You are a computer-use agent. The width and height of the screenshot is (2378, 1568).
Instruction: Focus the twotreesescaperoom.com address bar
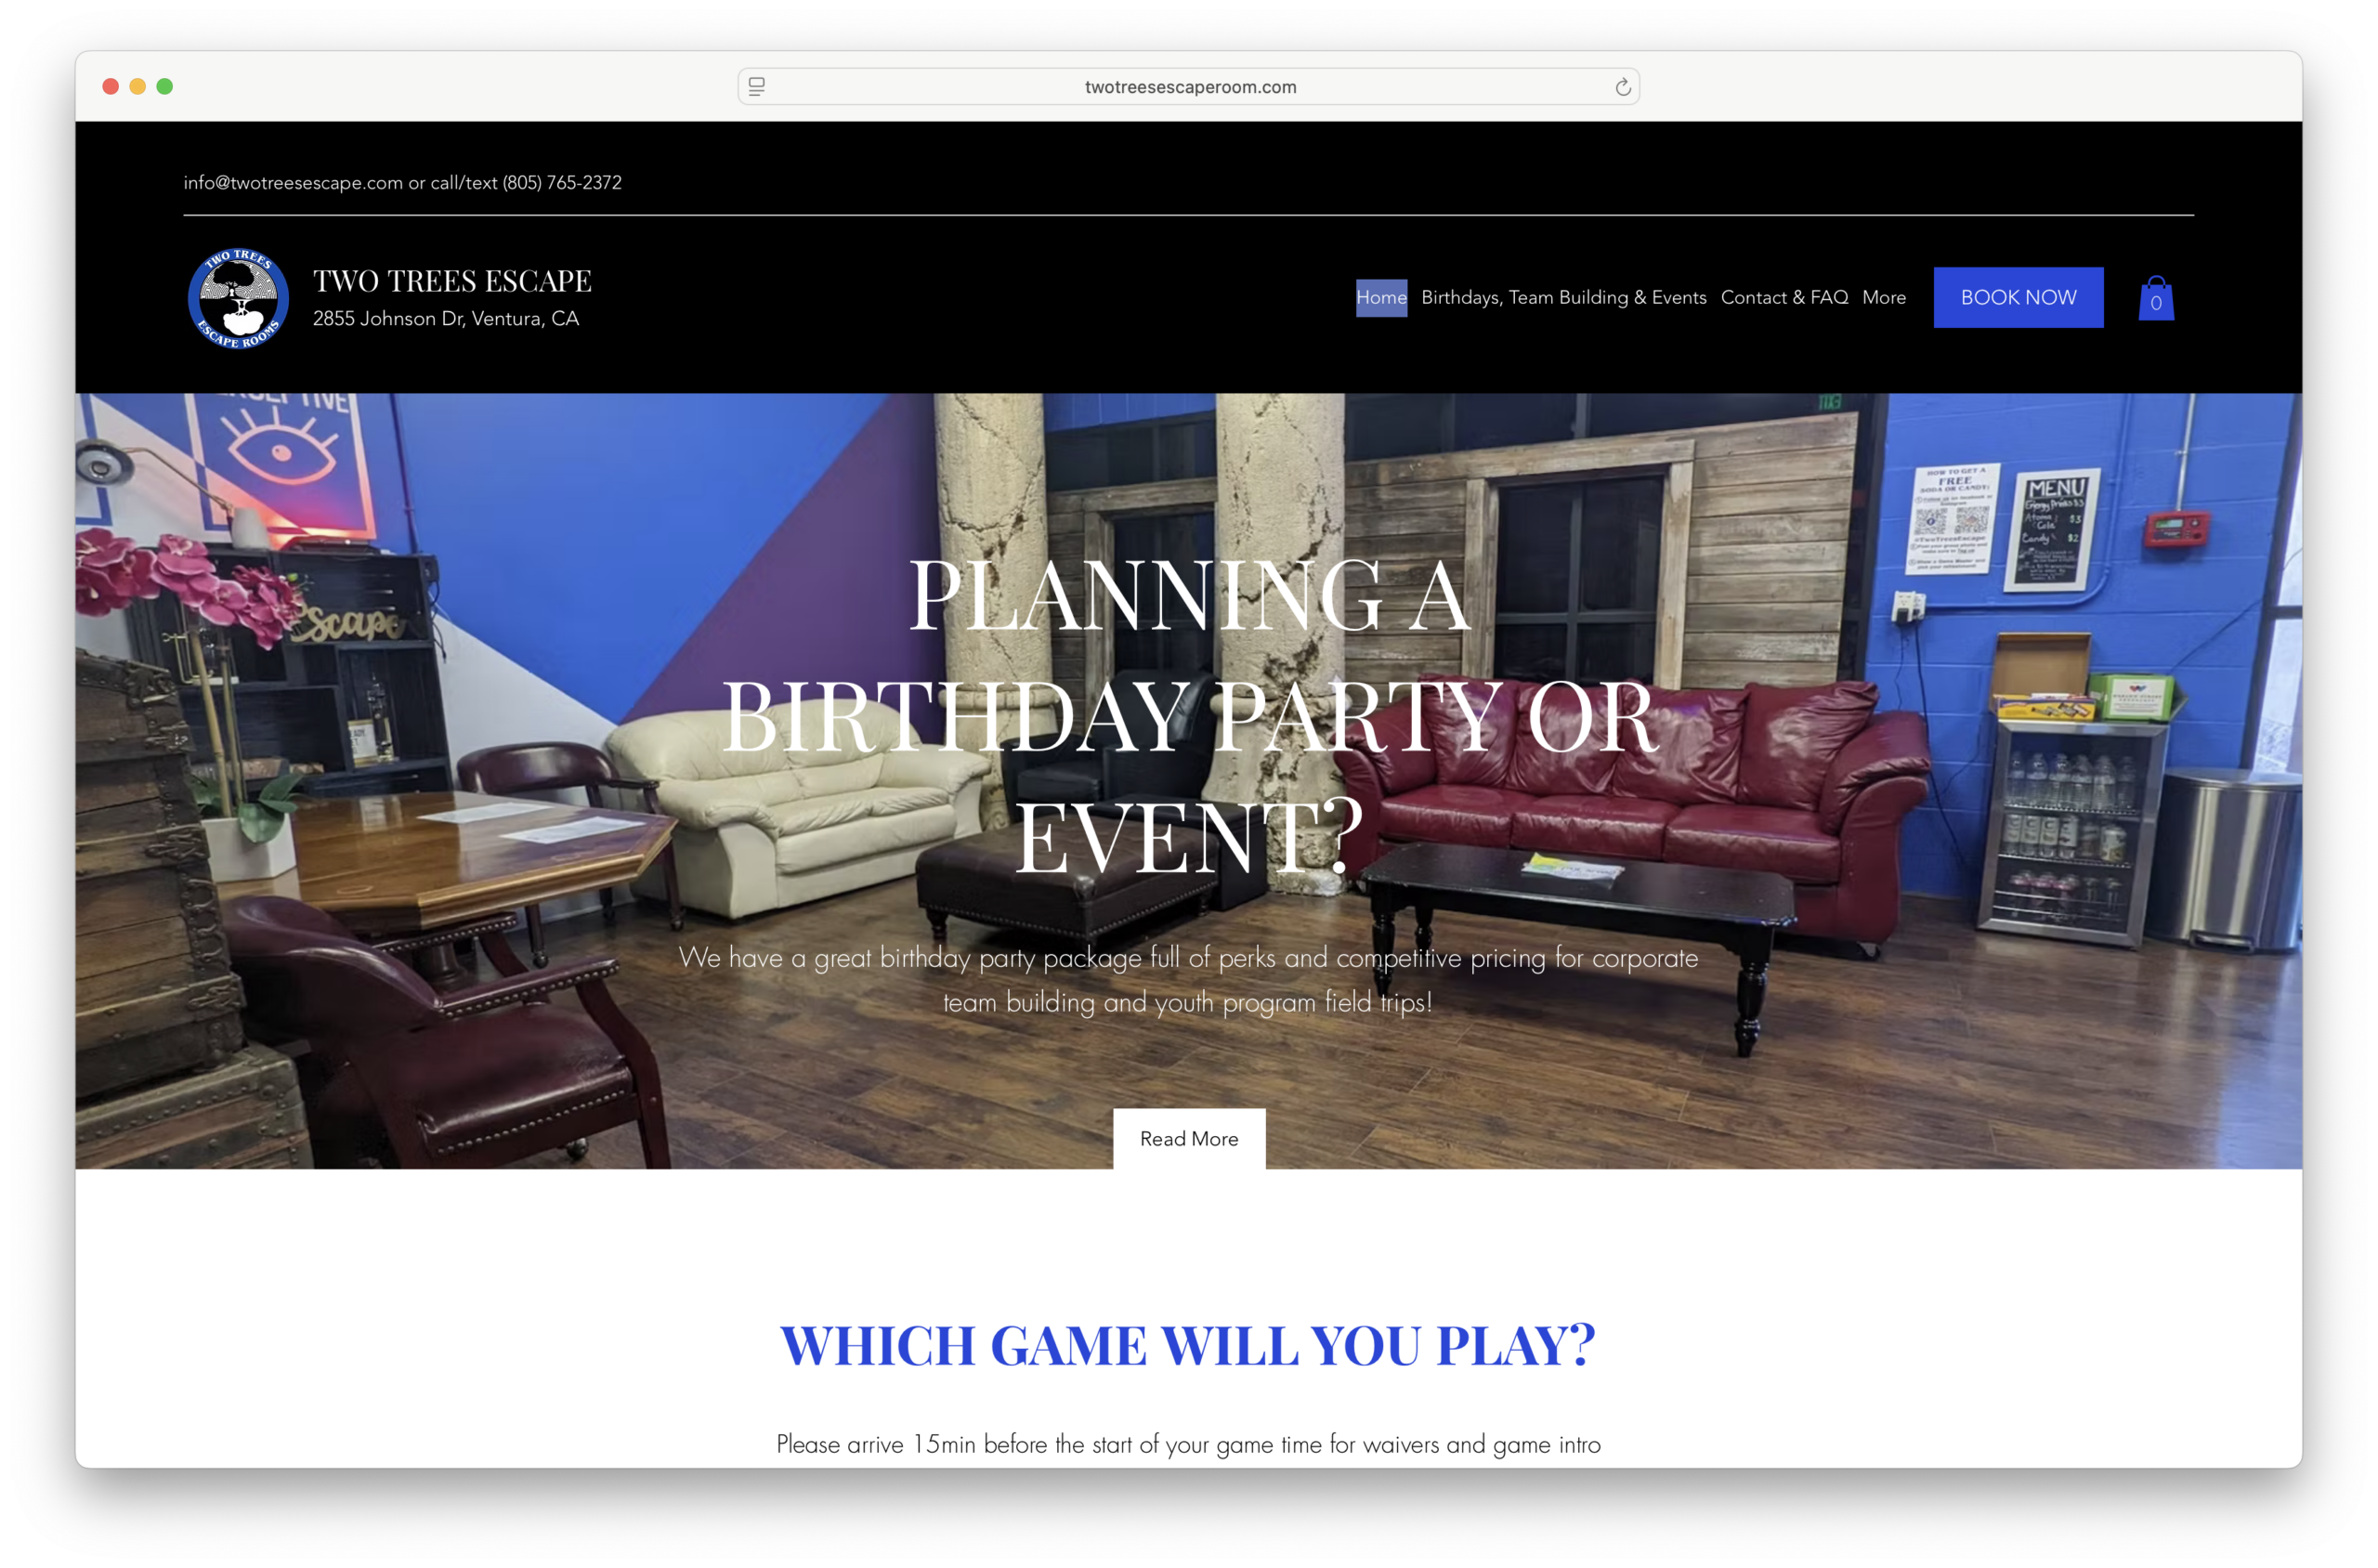pyautogui.click(x=1189, y=87)
